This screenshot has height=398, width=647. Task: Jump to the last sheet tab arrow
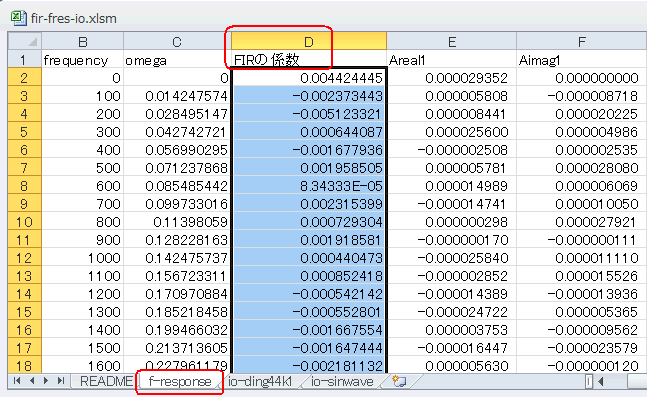tap(61, 381)
